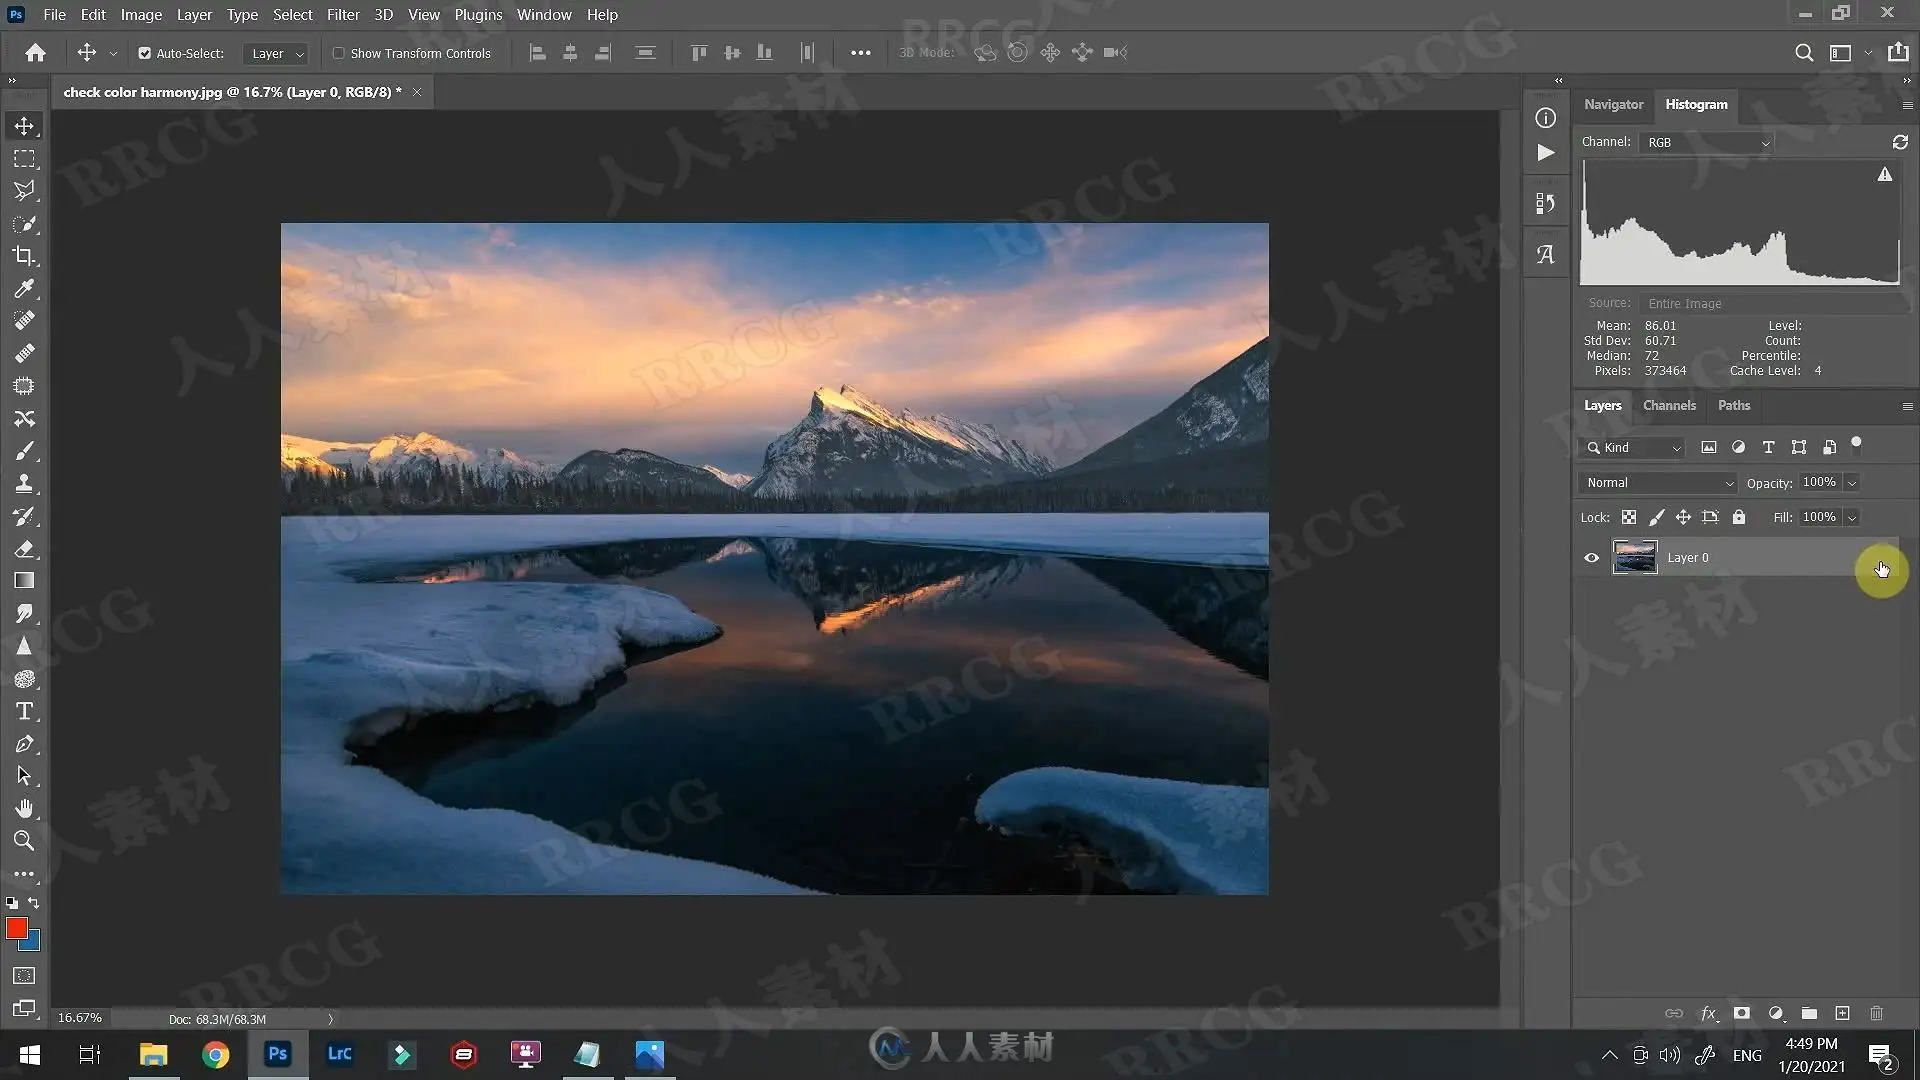Click the histogram cached data warning triangle
Image resolution: width=1920 pixels, height=1080 pixels.
coord(1885,174)
